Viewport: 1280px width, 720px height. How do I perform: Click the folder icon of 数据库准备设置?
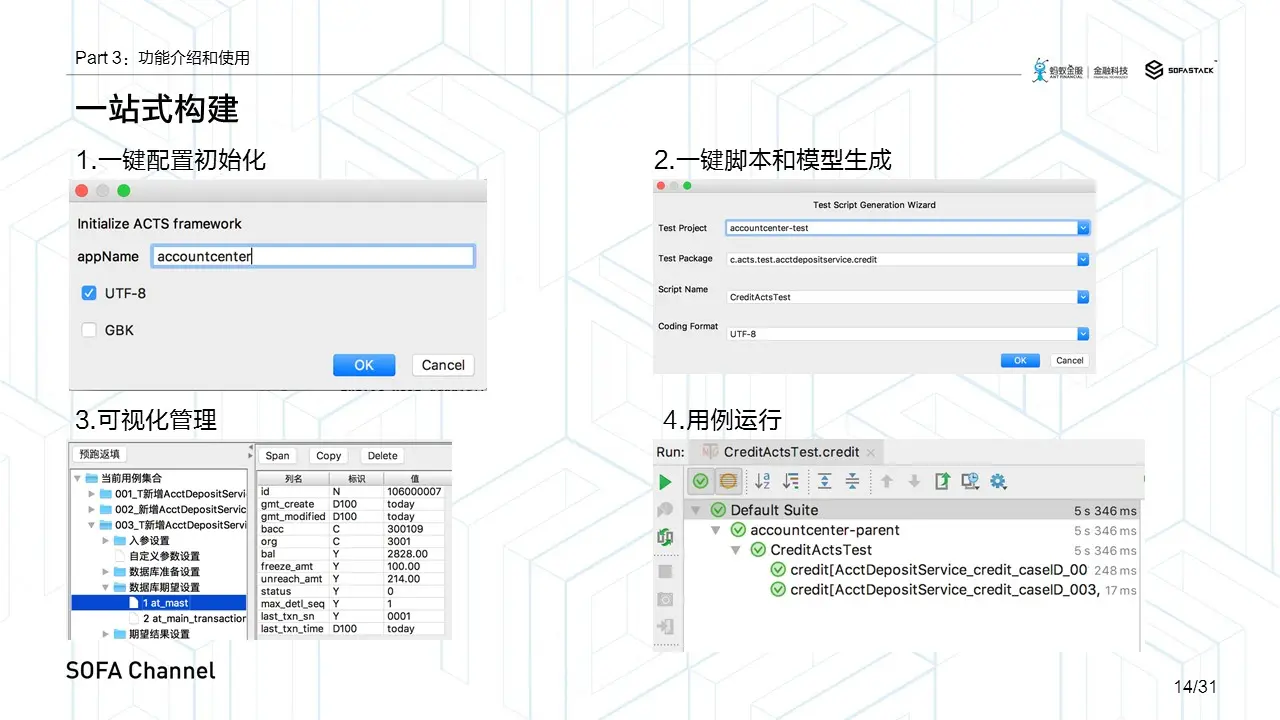point(120,572)
